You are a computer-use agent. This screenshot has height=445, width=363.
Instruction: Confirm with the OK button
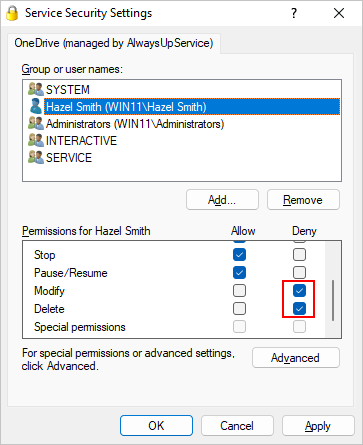click(156, 426)
